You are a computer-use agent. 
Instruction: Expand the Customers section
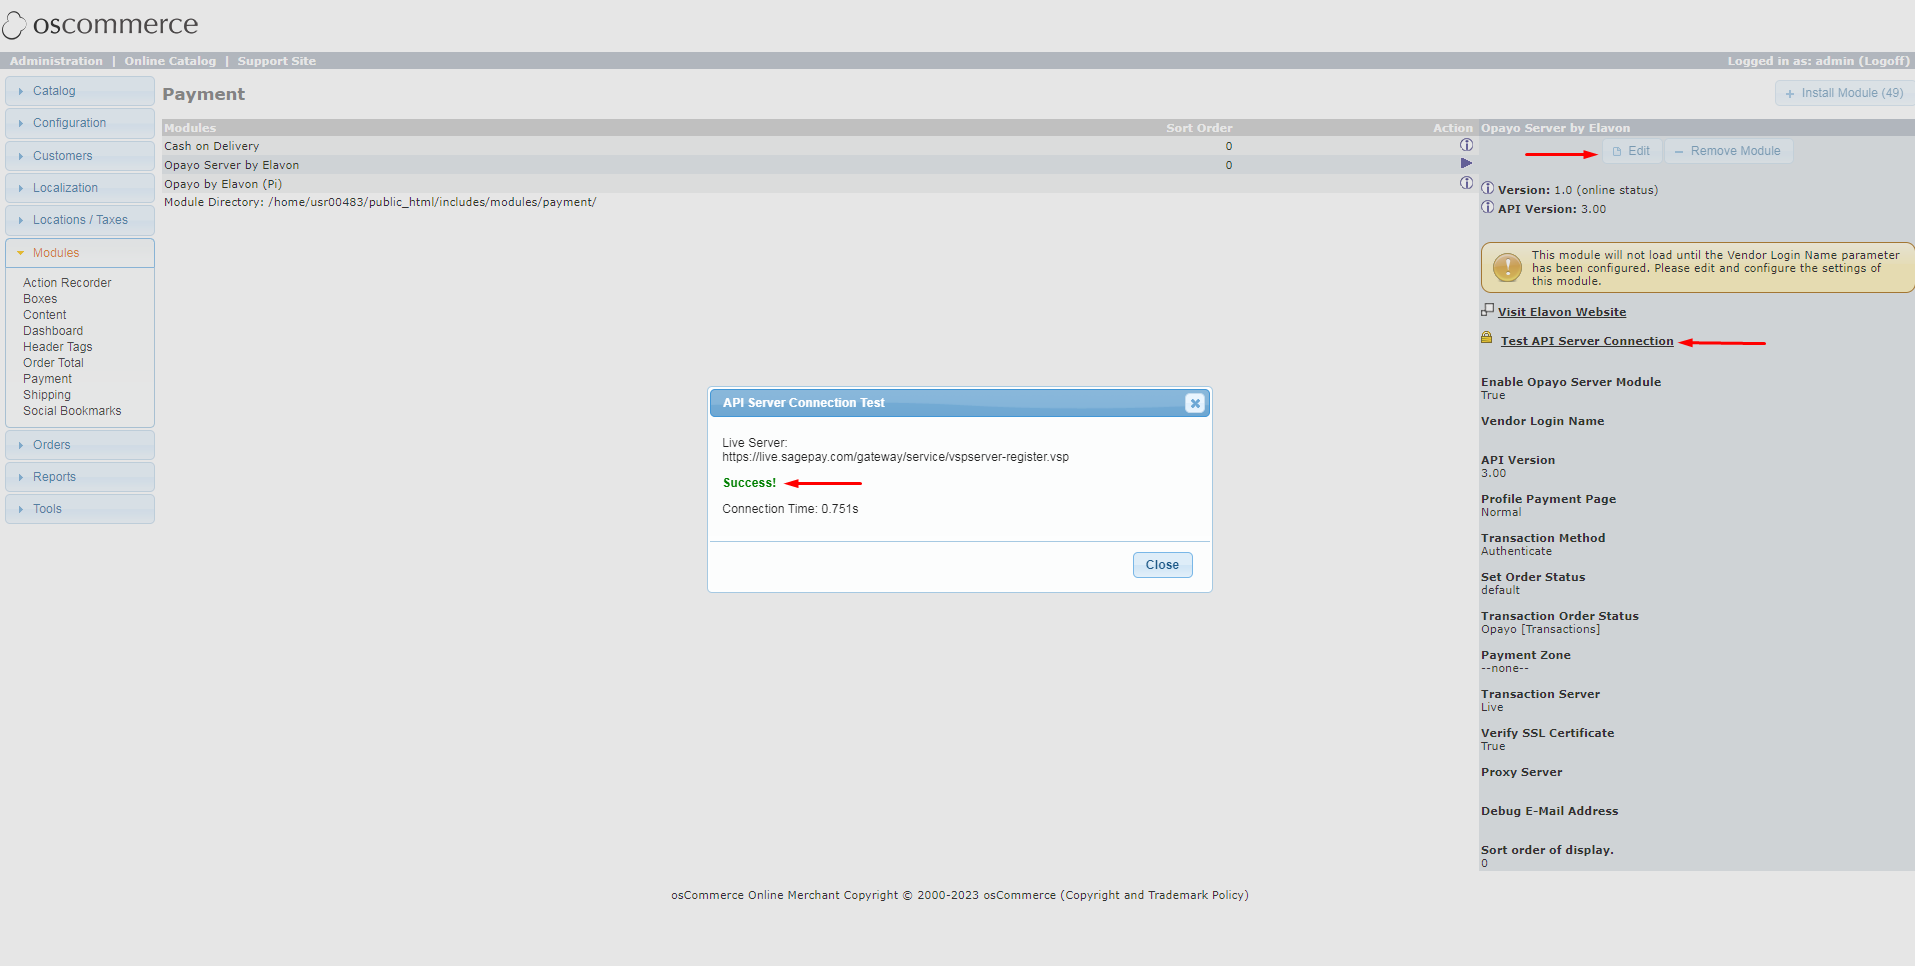80,156
